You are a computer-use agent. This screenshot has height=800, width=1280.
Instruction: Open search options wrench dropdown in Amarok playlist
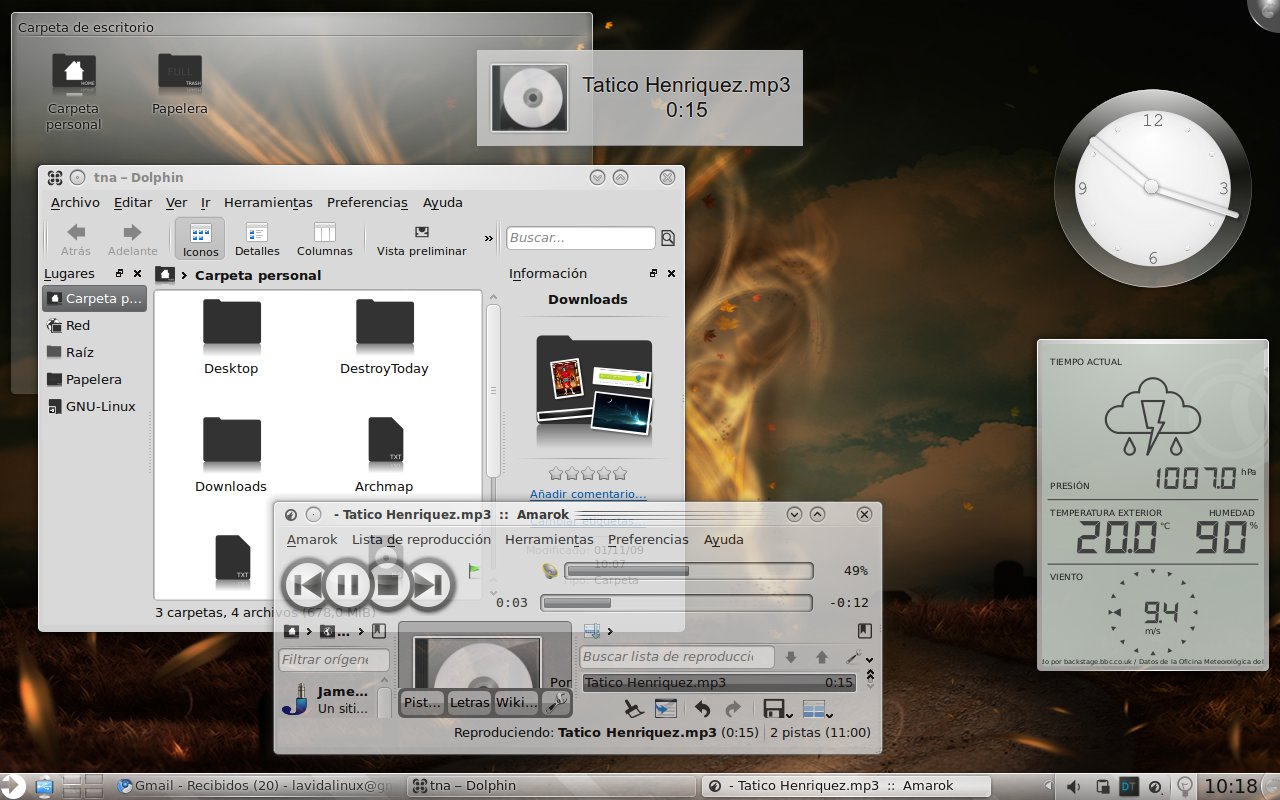click(858, 657)
